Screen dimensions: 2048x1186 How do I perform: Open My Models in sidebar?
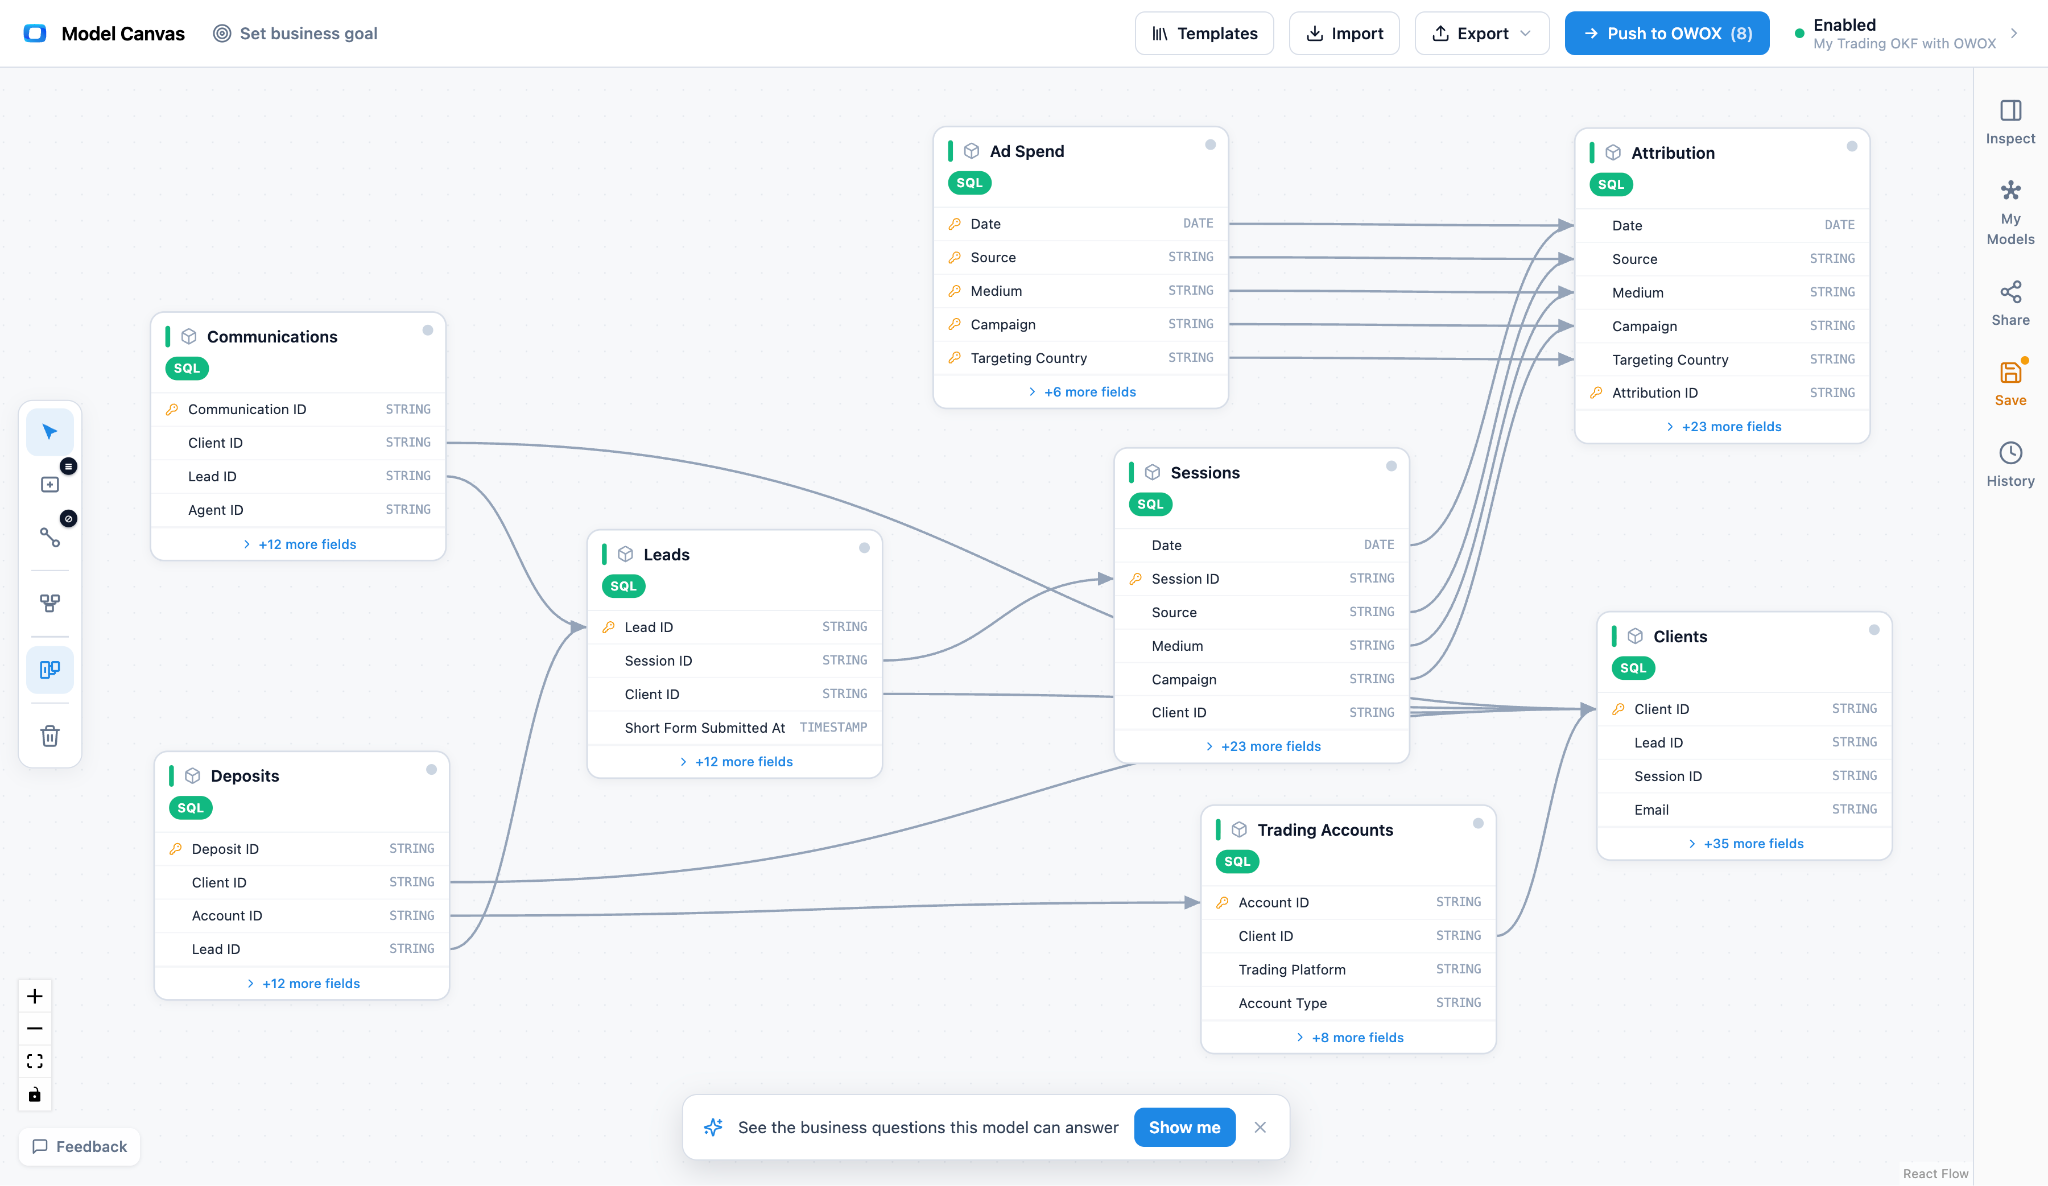point(2010,212)
